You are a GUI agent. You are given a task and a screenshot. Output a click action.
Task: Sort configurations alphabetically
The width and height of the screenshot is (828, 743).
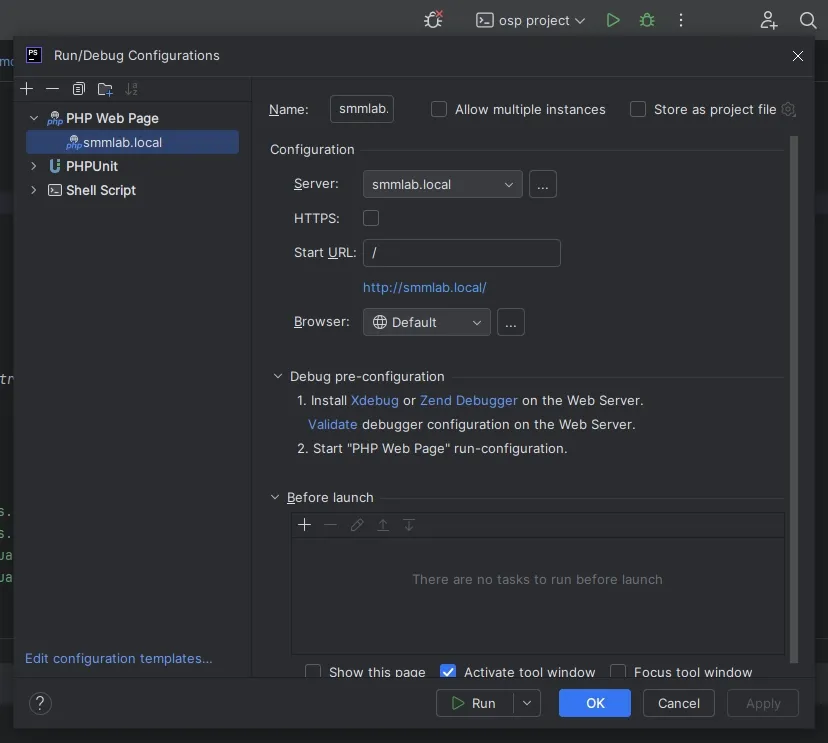click(x=131, y=89)
